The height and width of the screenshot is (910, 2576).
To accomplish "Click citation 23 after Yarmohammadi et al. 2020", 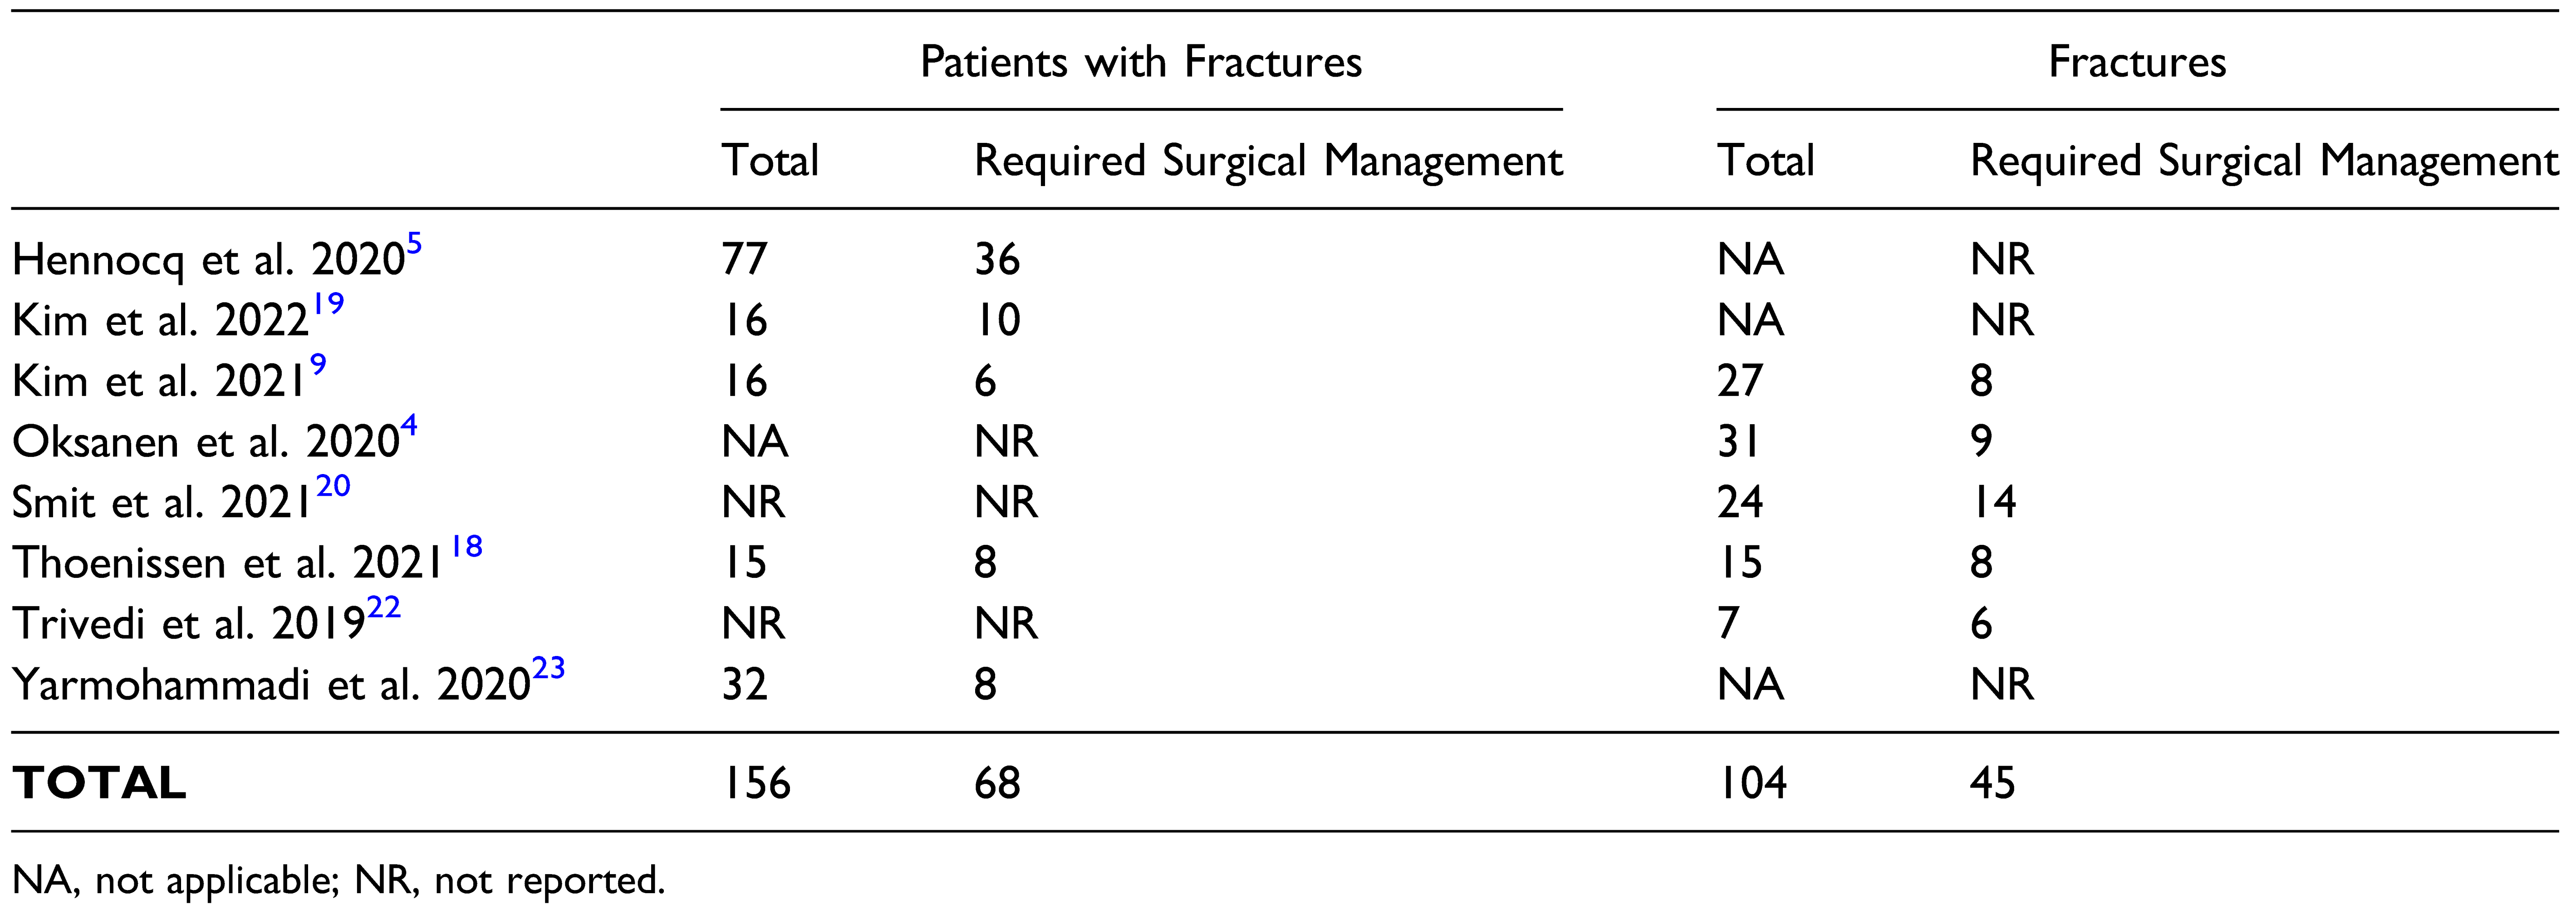I will (x=548, y=669).
